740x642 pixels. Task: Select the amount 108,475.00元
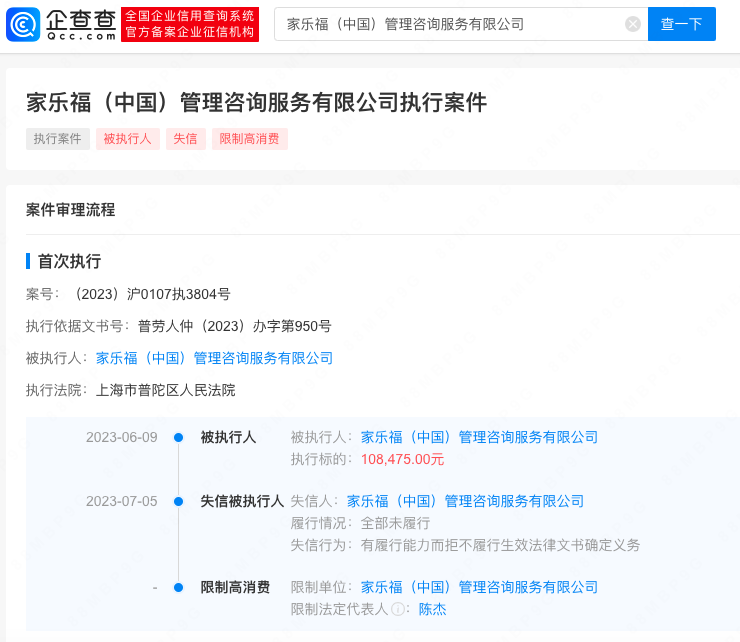(402, 459)
